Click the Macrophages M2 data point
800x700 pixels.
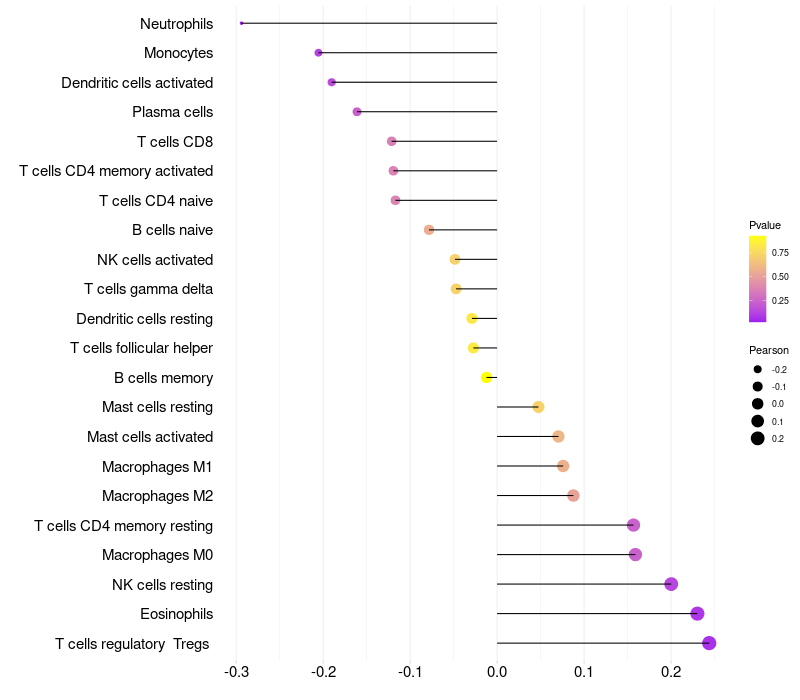(573, 495)
